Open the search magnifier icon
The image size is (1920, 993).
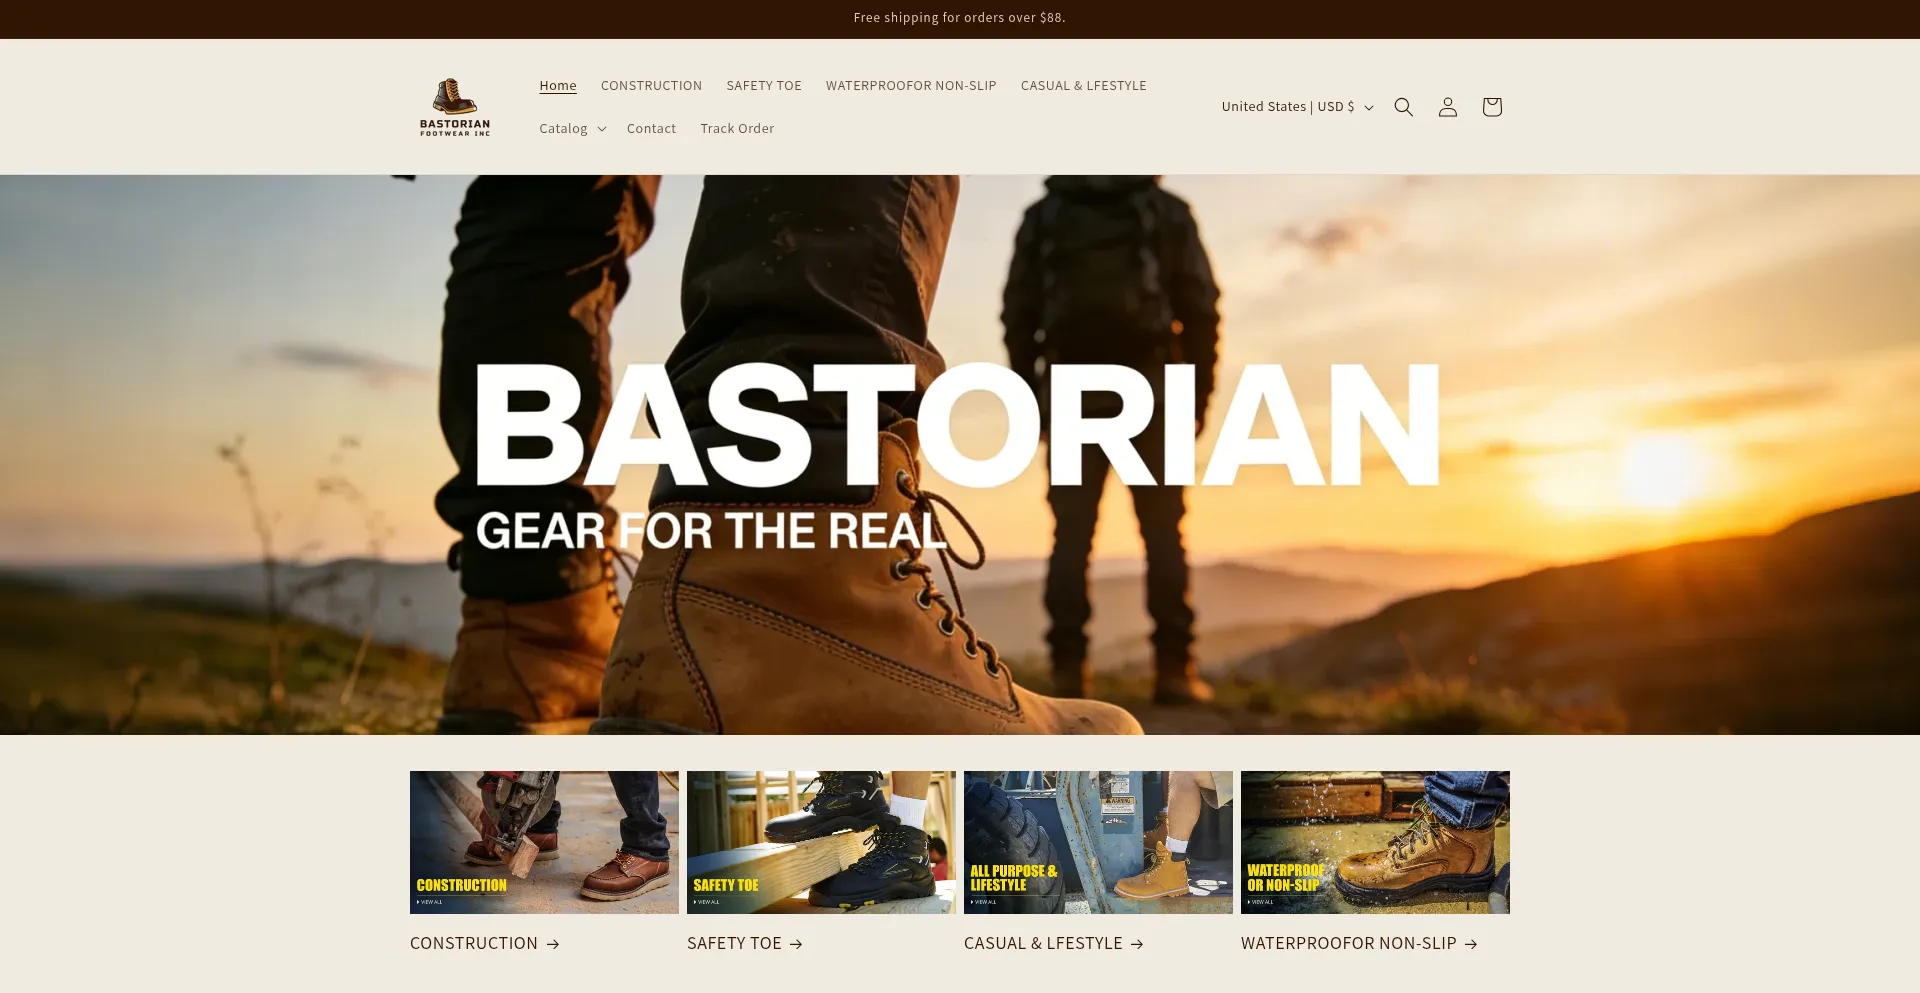coord(1403,107)
